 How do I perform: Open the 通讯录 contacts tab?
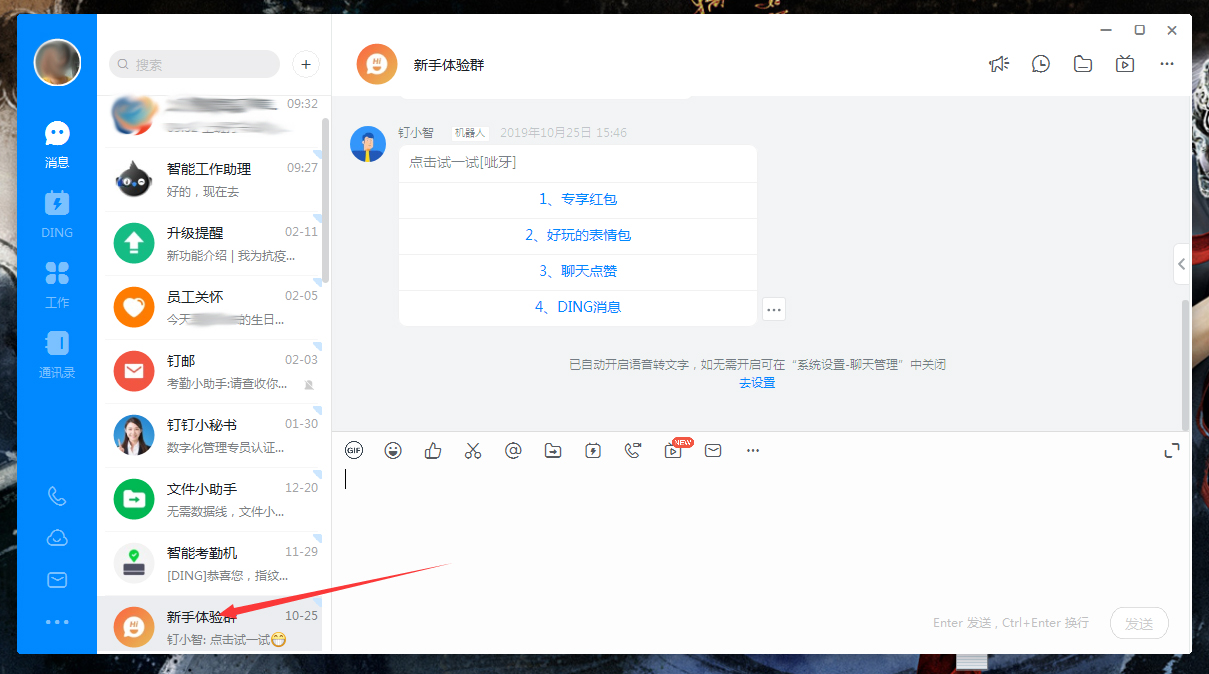tap(57, 352)
